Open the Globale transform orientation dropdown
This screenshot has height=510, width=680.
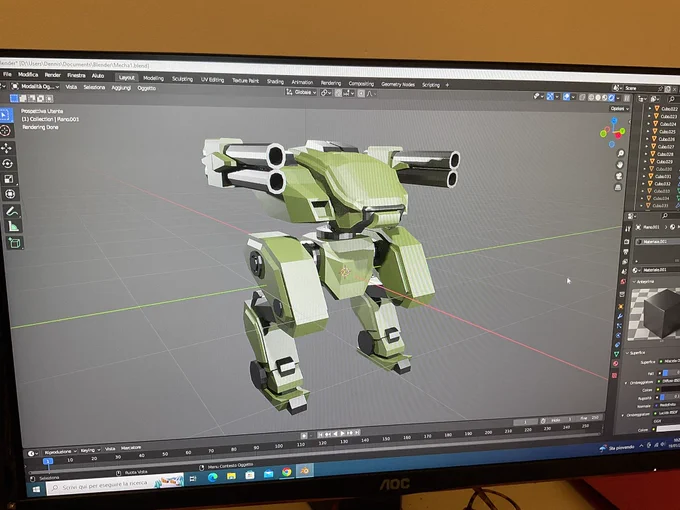pos(301,92)
